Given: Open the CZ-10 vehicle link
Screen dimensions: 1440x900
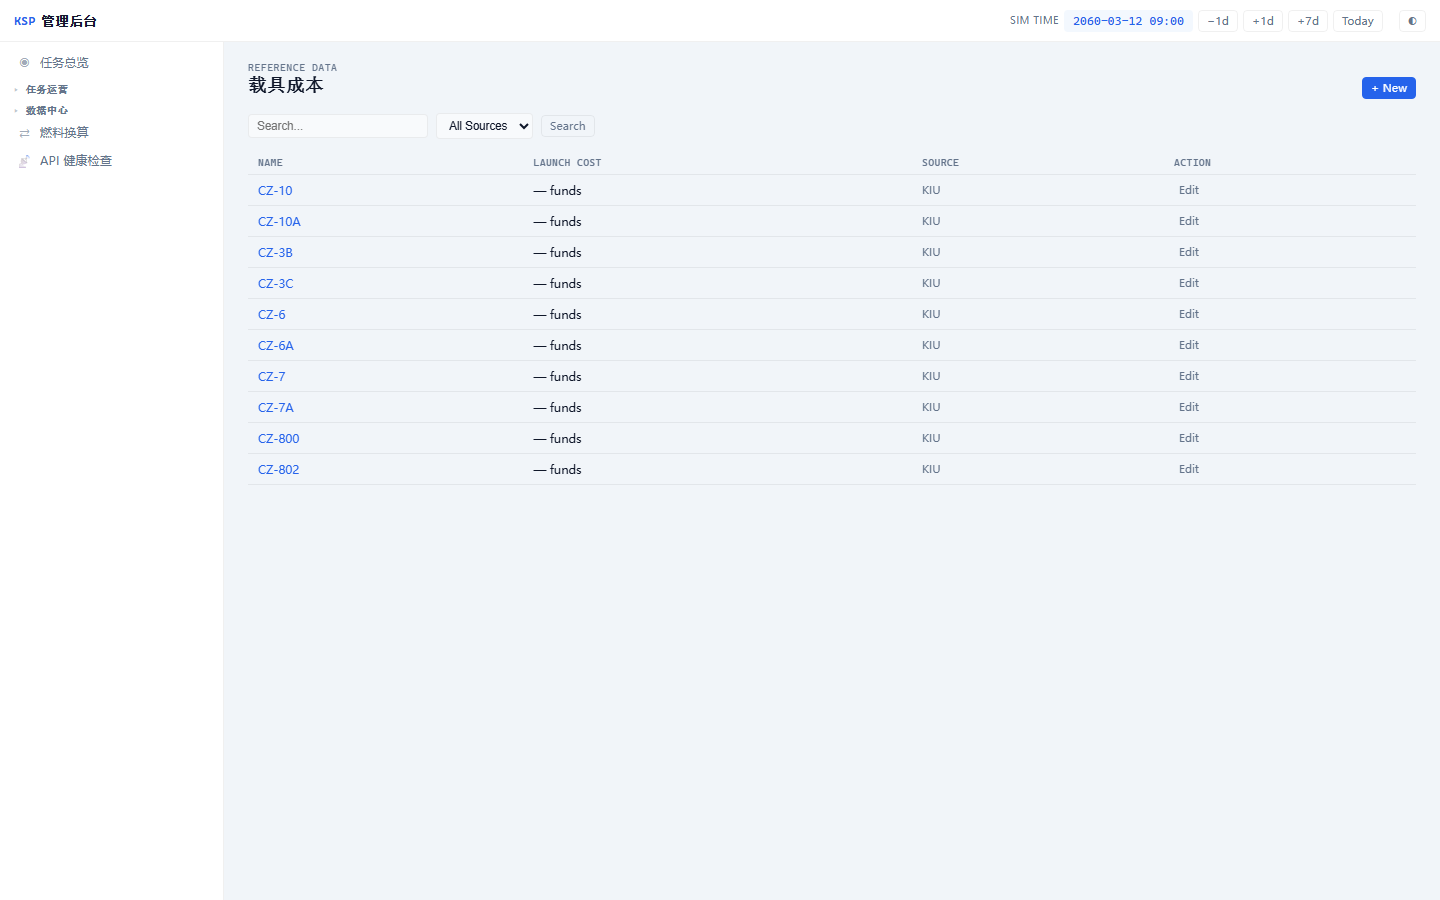Looking at the screenshot, I should (x=275, y=191).
